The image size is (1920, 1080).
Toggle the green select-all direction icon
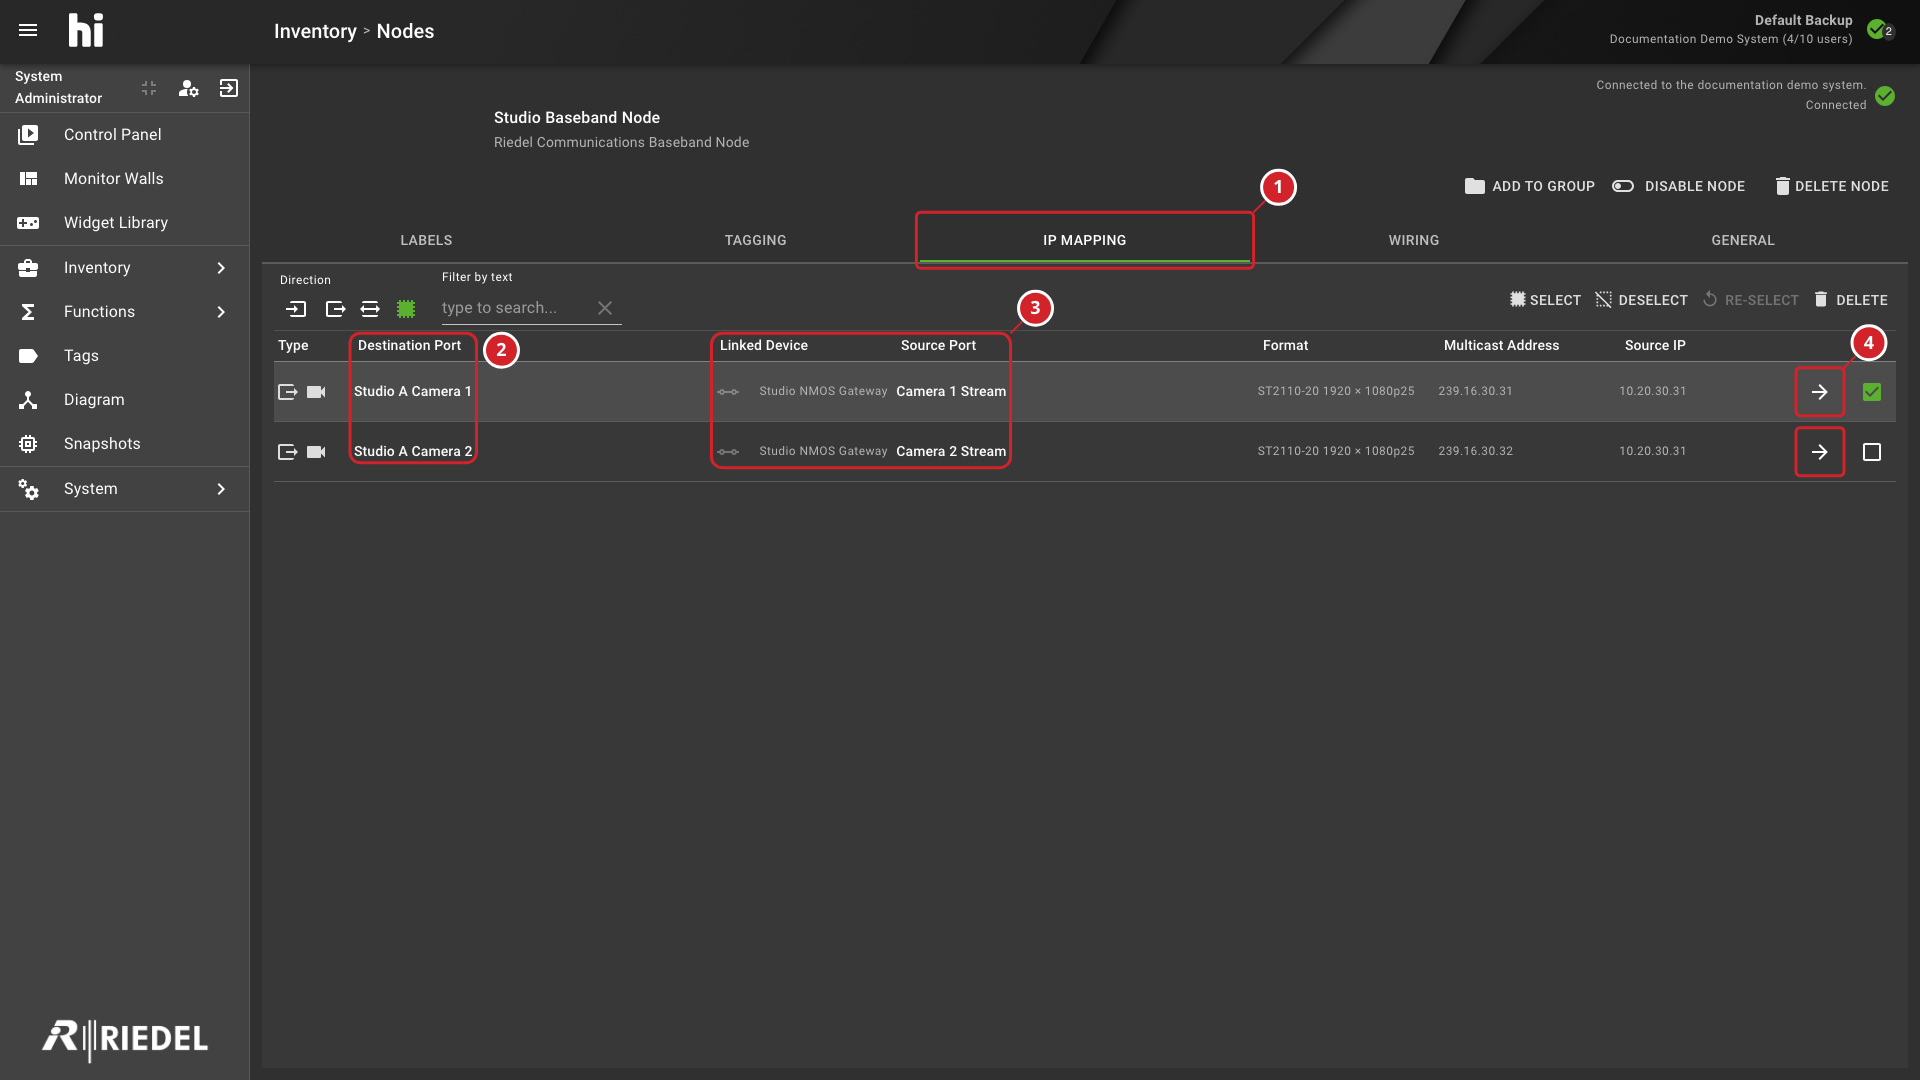(x=406, y=309)
